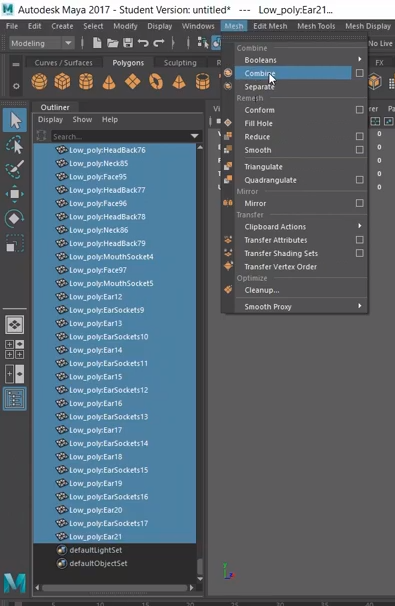Expand the Smooth Proxy submenu
The height and width of the screenshot is (606, 395).
click(x=359, y=306)
